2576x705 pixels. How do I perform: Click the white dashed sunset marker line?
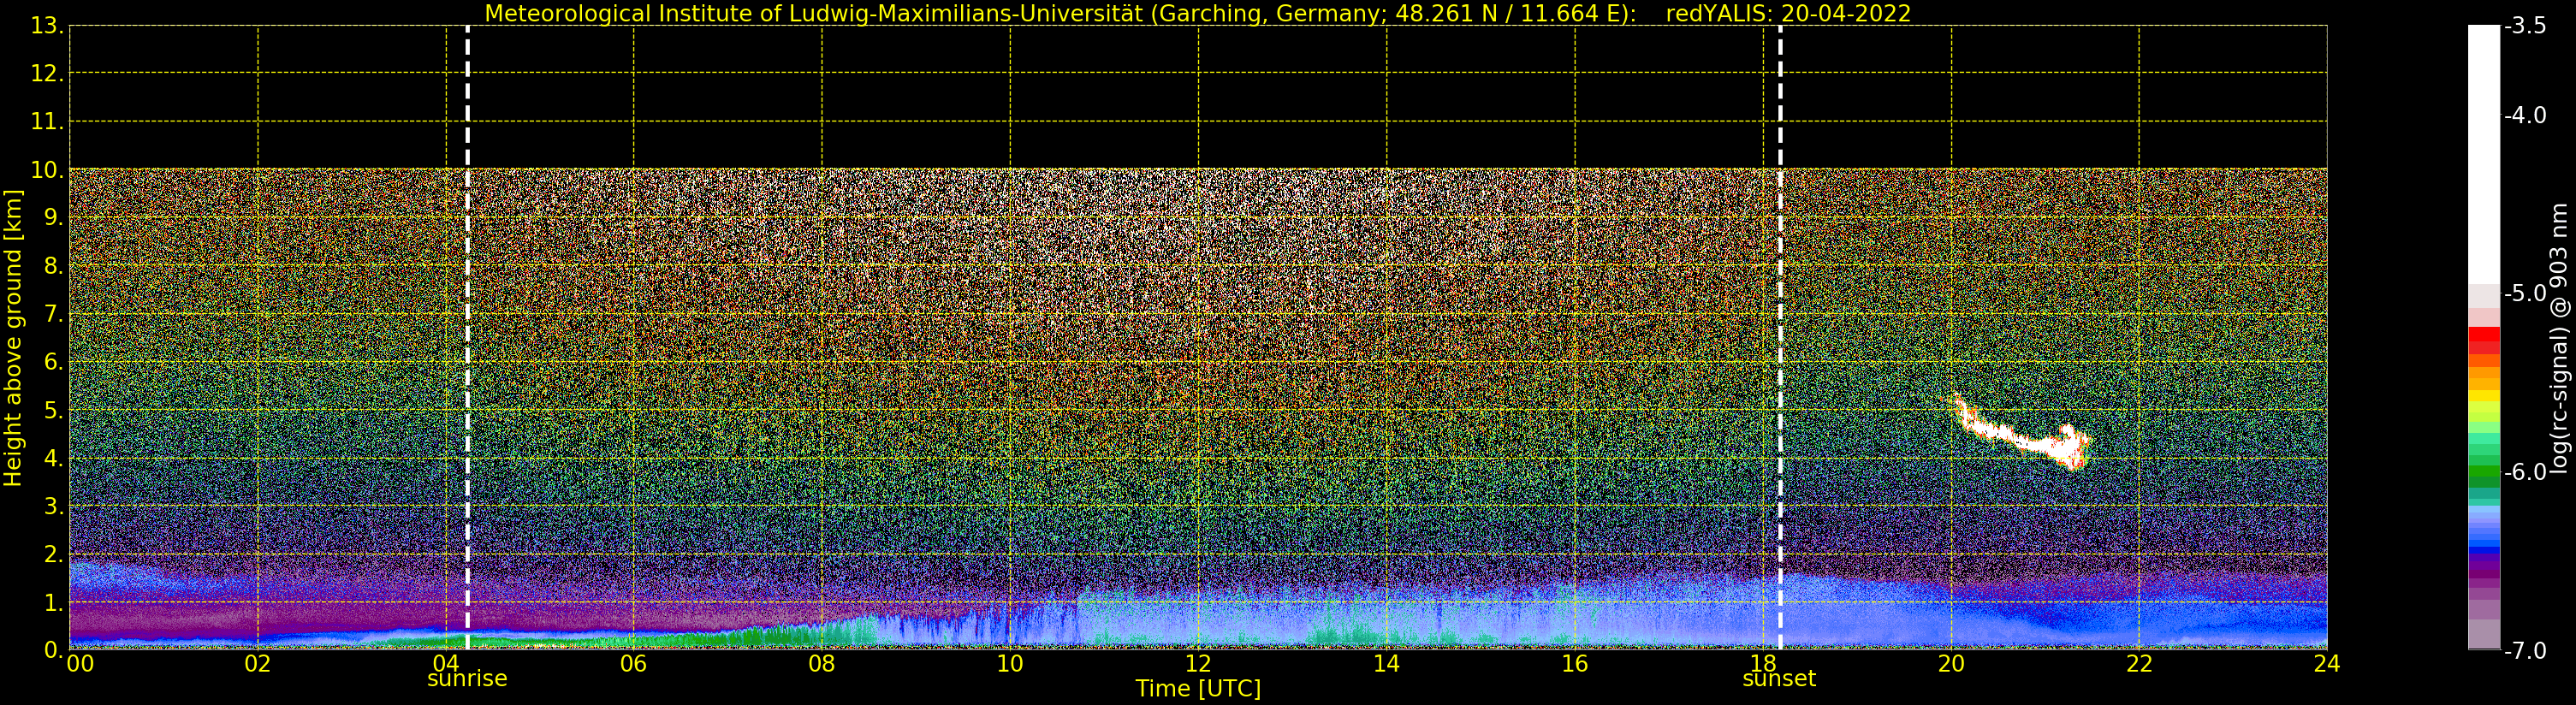1780,338
